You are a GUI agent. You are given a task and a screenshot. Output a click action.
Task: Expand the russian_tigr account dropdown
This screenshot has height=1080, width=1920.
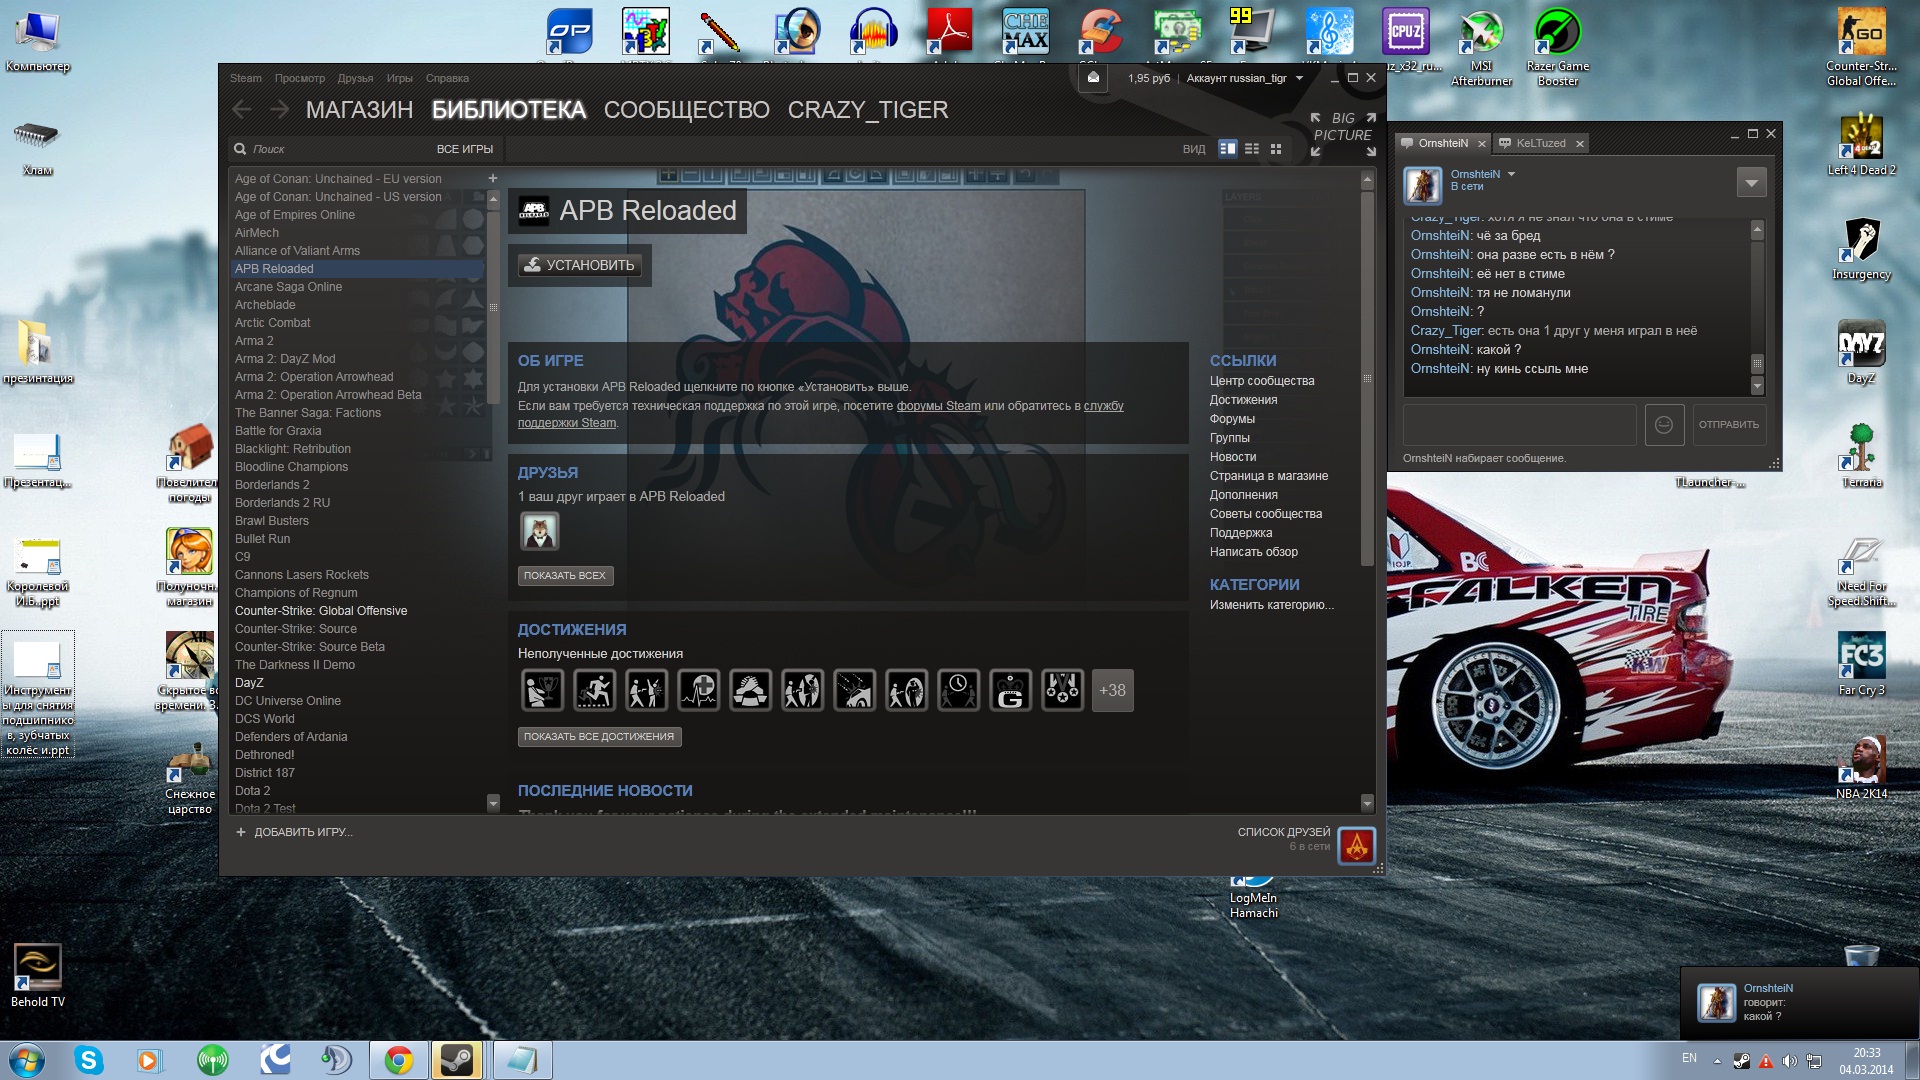tap(1299, 78)
